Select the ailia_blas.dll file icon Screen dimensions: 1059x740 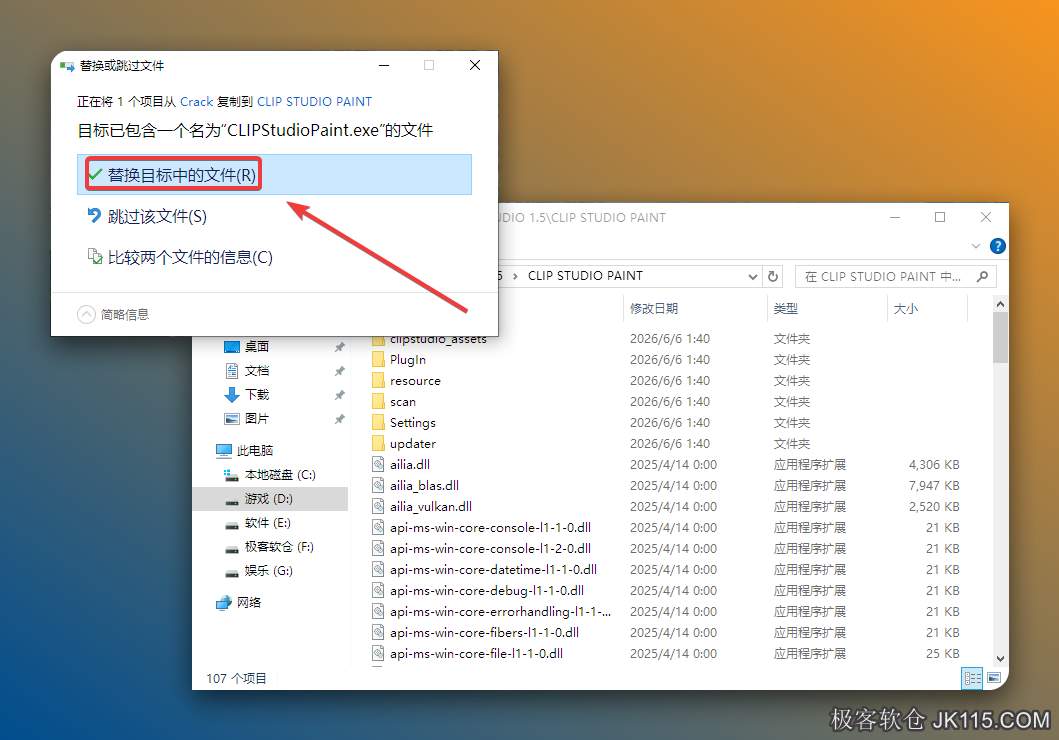378,485
